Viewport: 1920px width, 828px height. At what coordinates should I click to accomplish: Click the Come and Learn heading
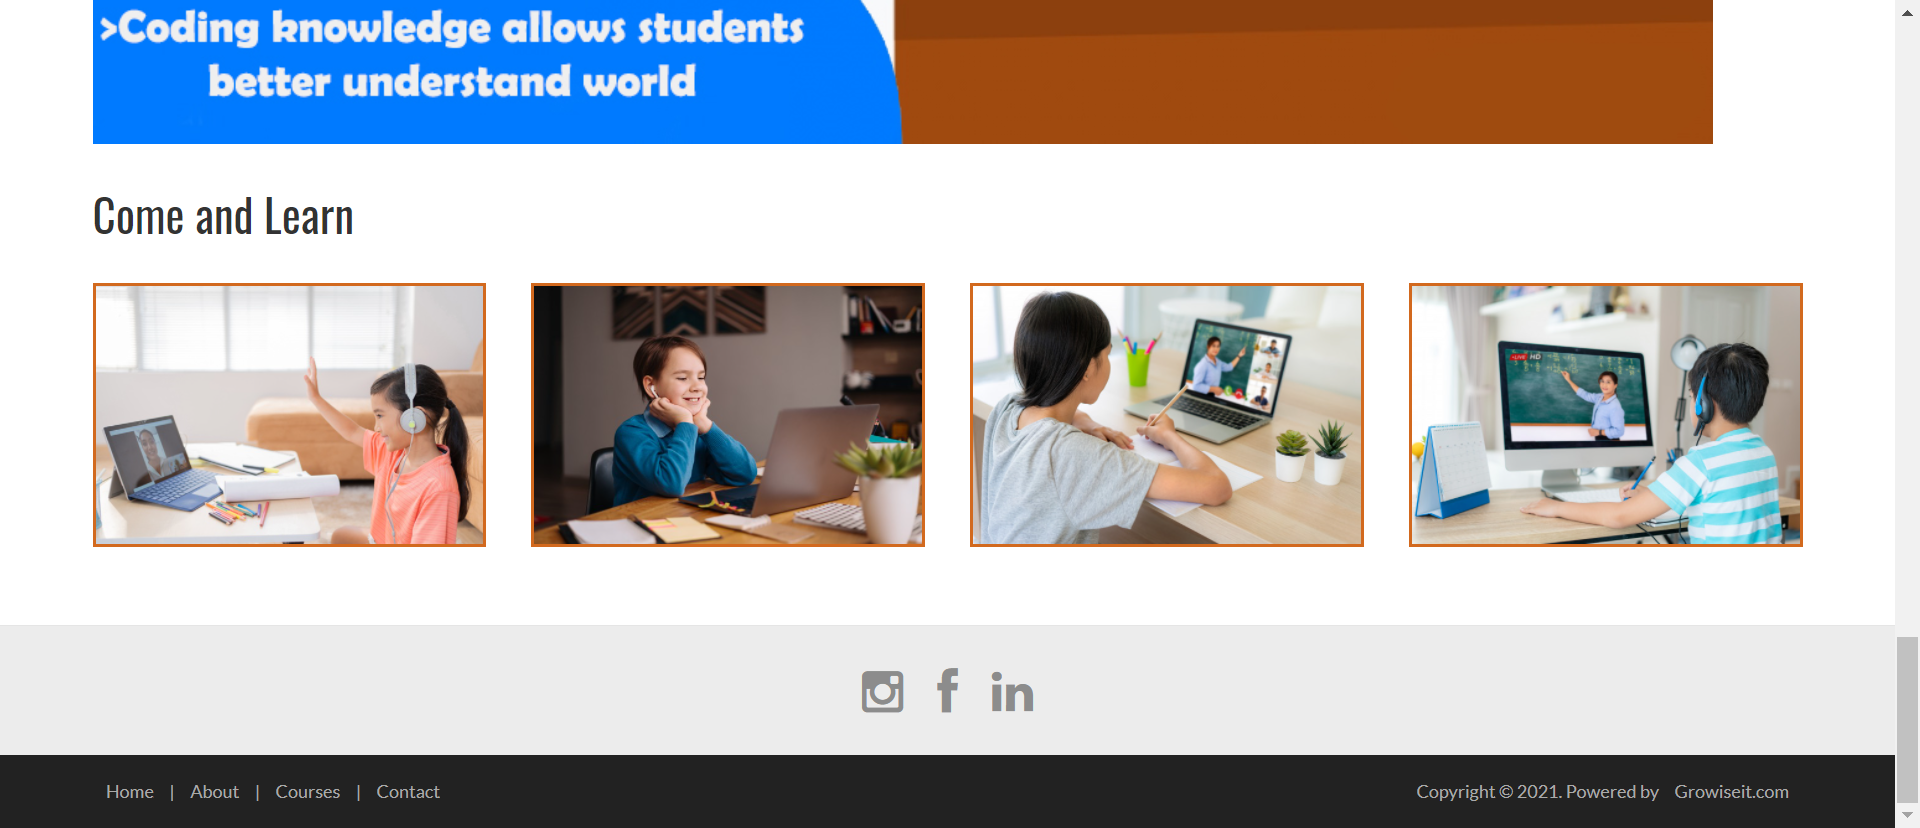pos(223,216)
